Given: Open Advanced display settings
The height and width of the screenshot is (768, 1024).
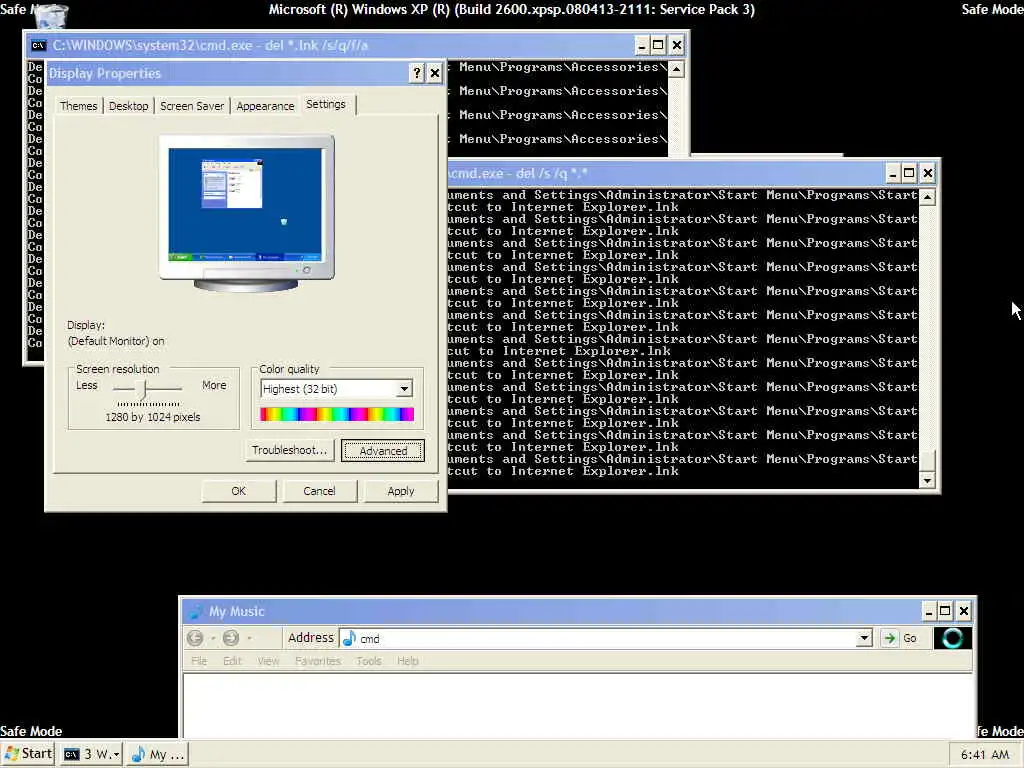Looking at the screenshot, I should click(x=383, y=451).
